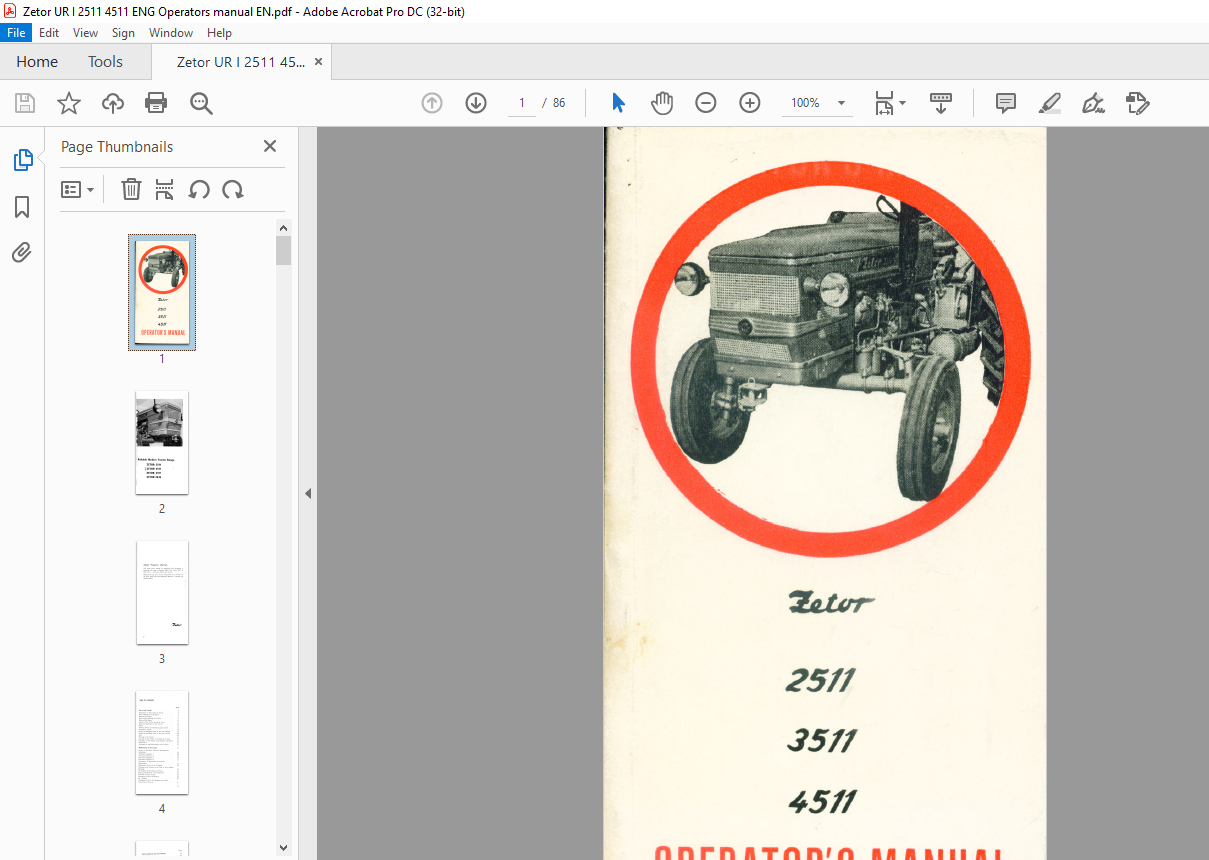
Task: Zoom in with plus button
Action: [750, 103]
